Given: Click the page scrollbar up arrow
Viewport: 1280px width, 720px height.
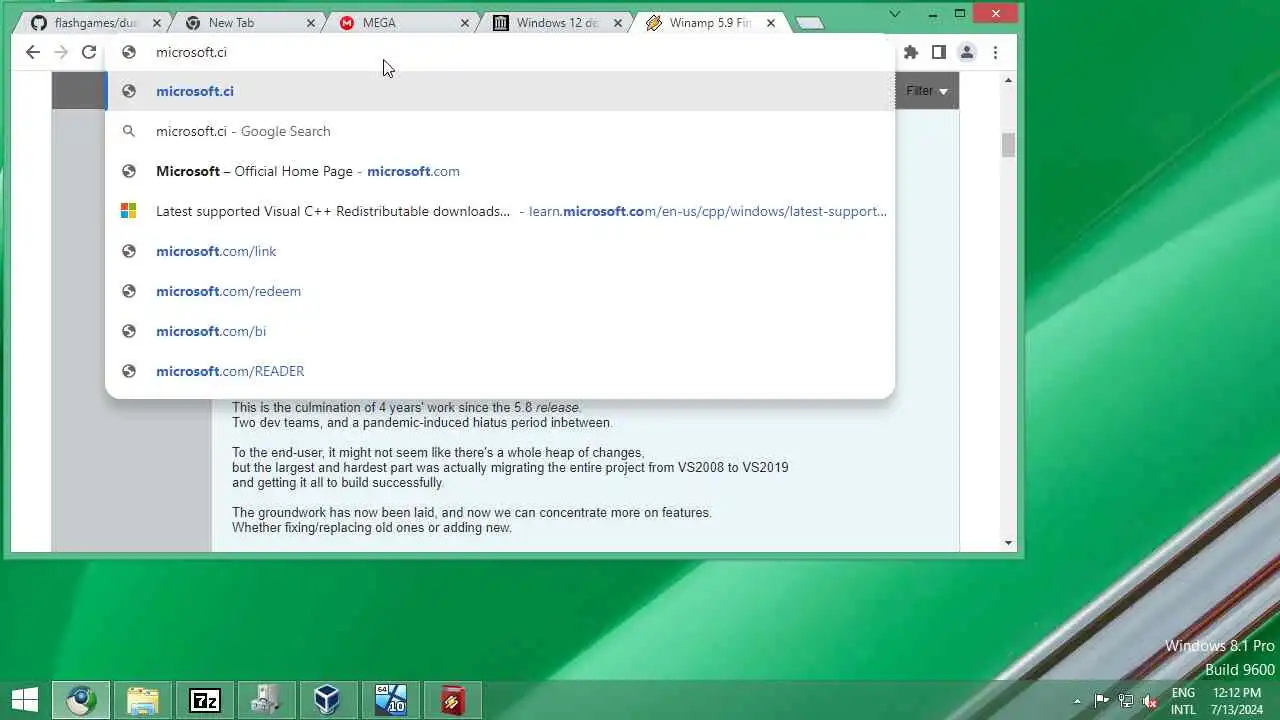Looking at the screenshot, I should point(1008,80).
